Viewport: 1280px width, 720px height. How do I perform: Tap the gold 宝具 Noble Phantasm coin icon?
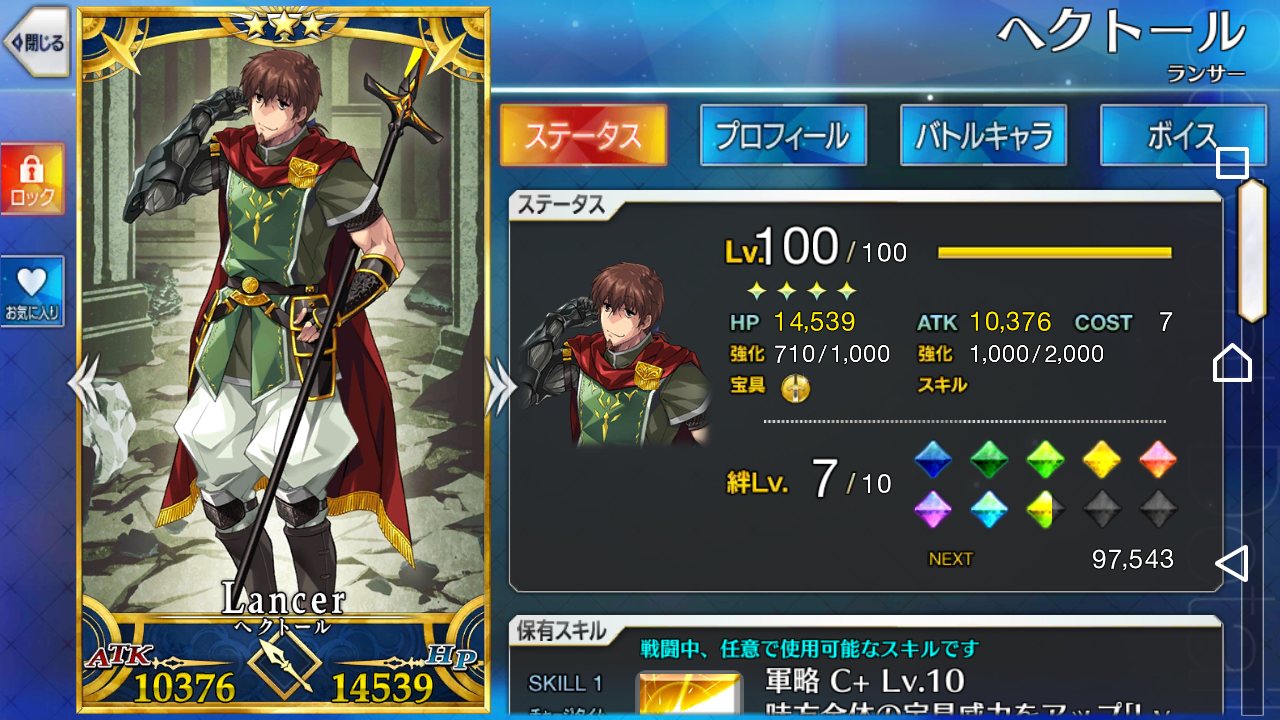click(x=795, y=387)
